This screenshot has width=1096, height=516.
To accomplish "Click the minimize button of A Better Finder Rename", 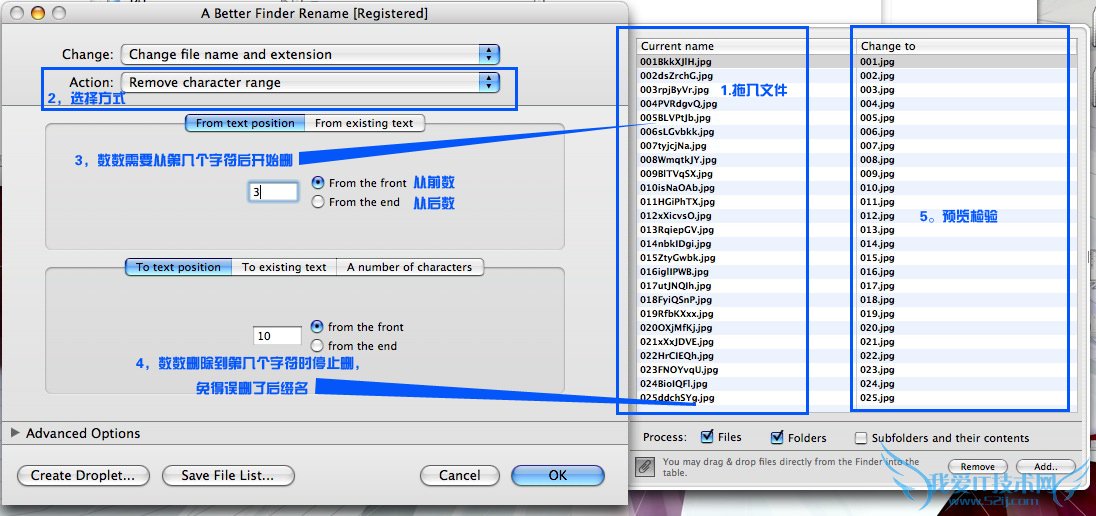I will point(38,13).
